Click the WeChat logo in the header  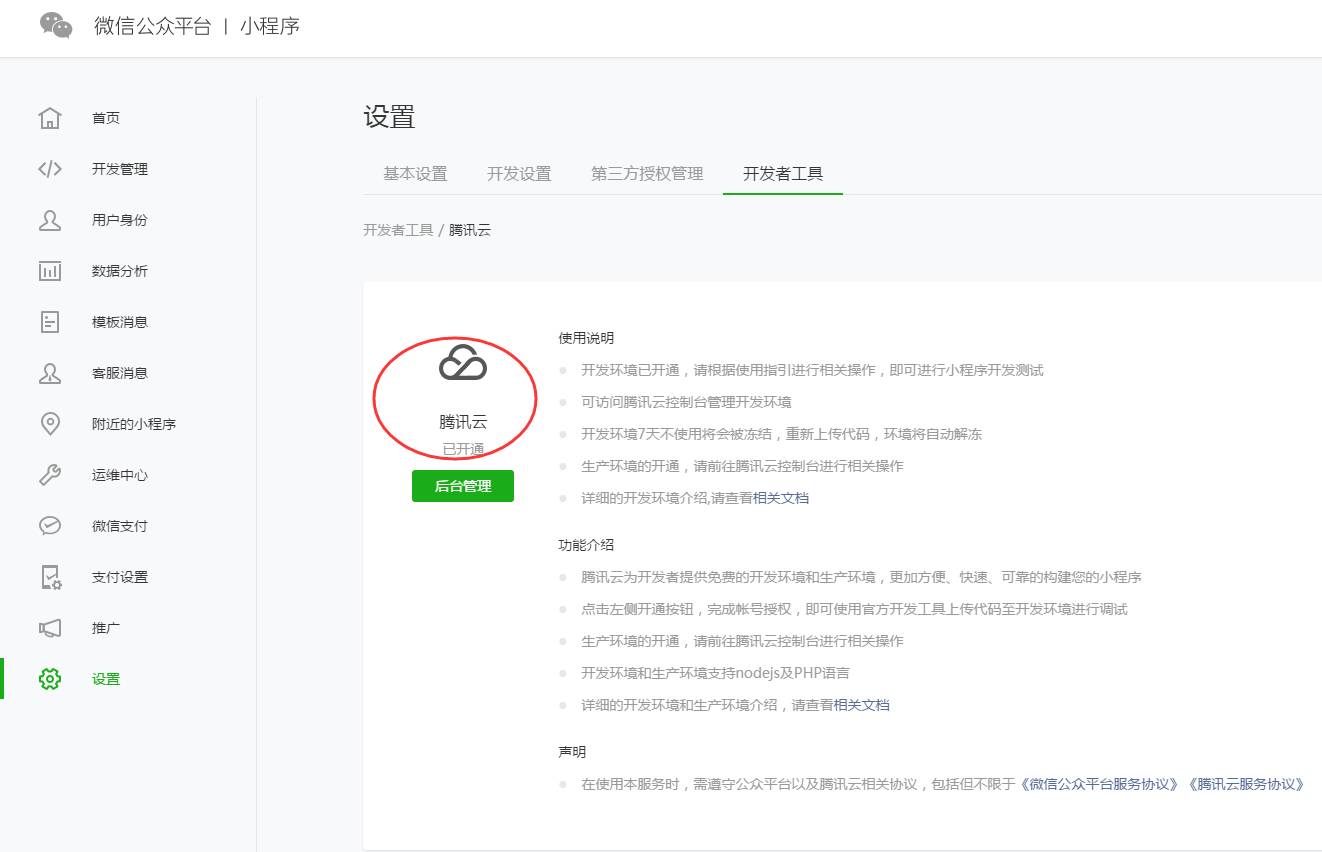click(x=56, y=25)
